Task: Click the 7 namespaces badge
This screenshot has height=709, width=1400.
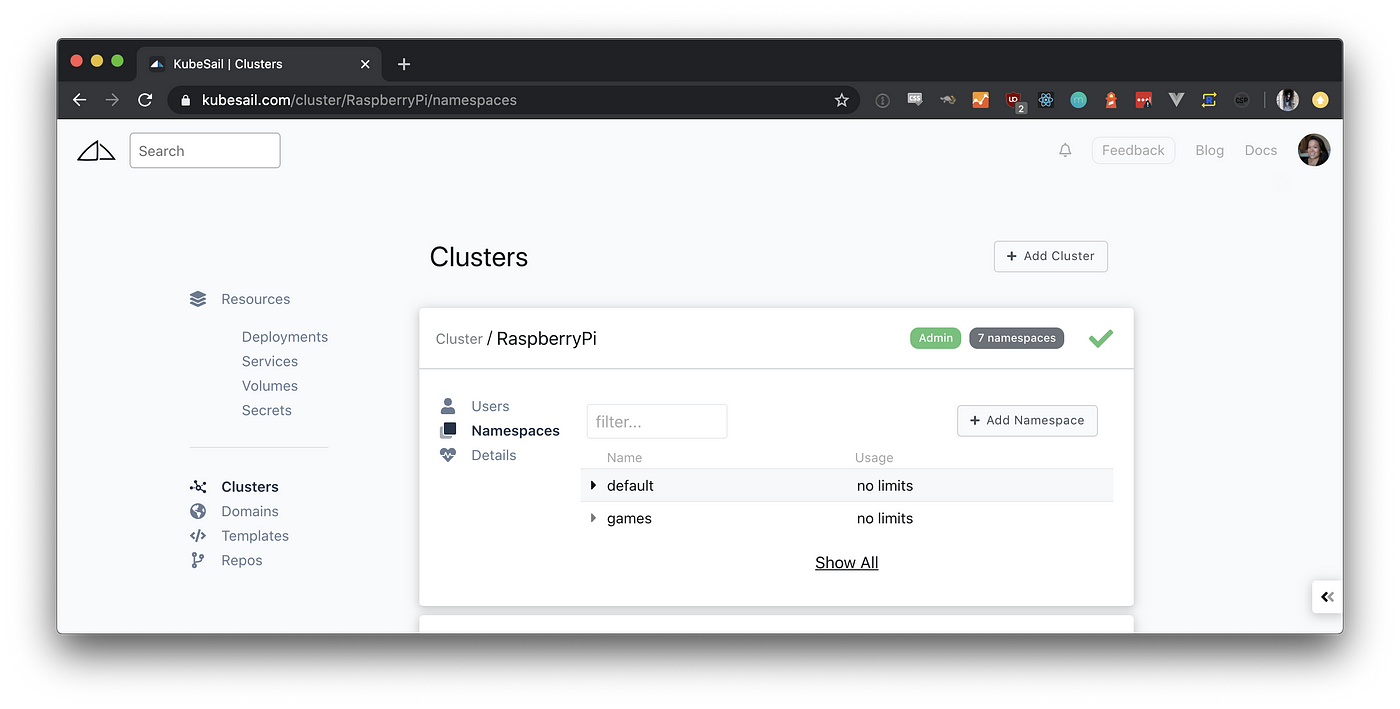Action: (x=1016, y=338)
